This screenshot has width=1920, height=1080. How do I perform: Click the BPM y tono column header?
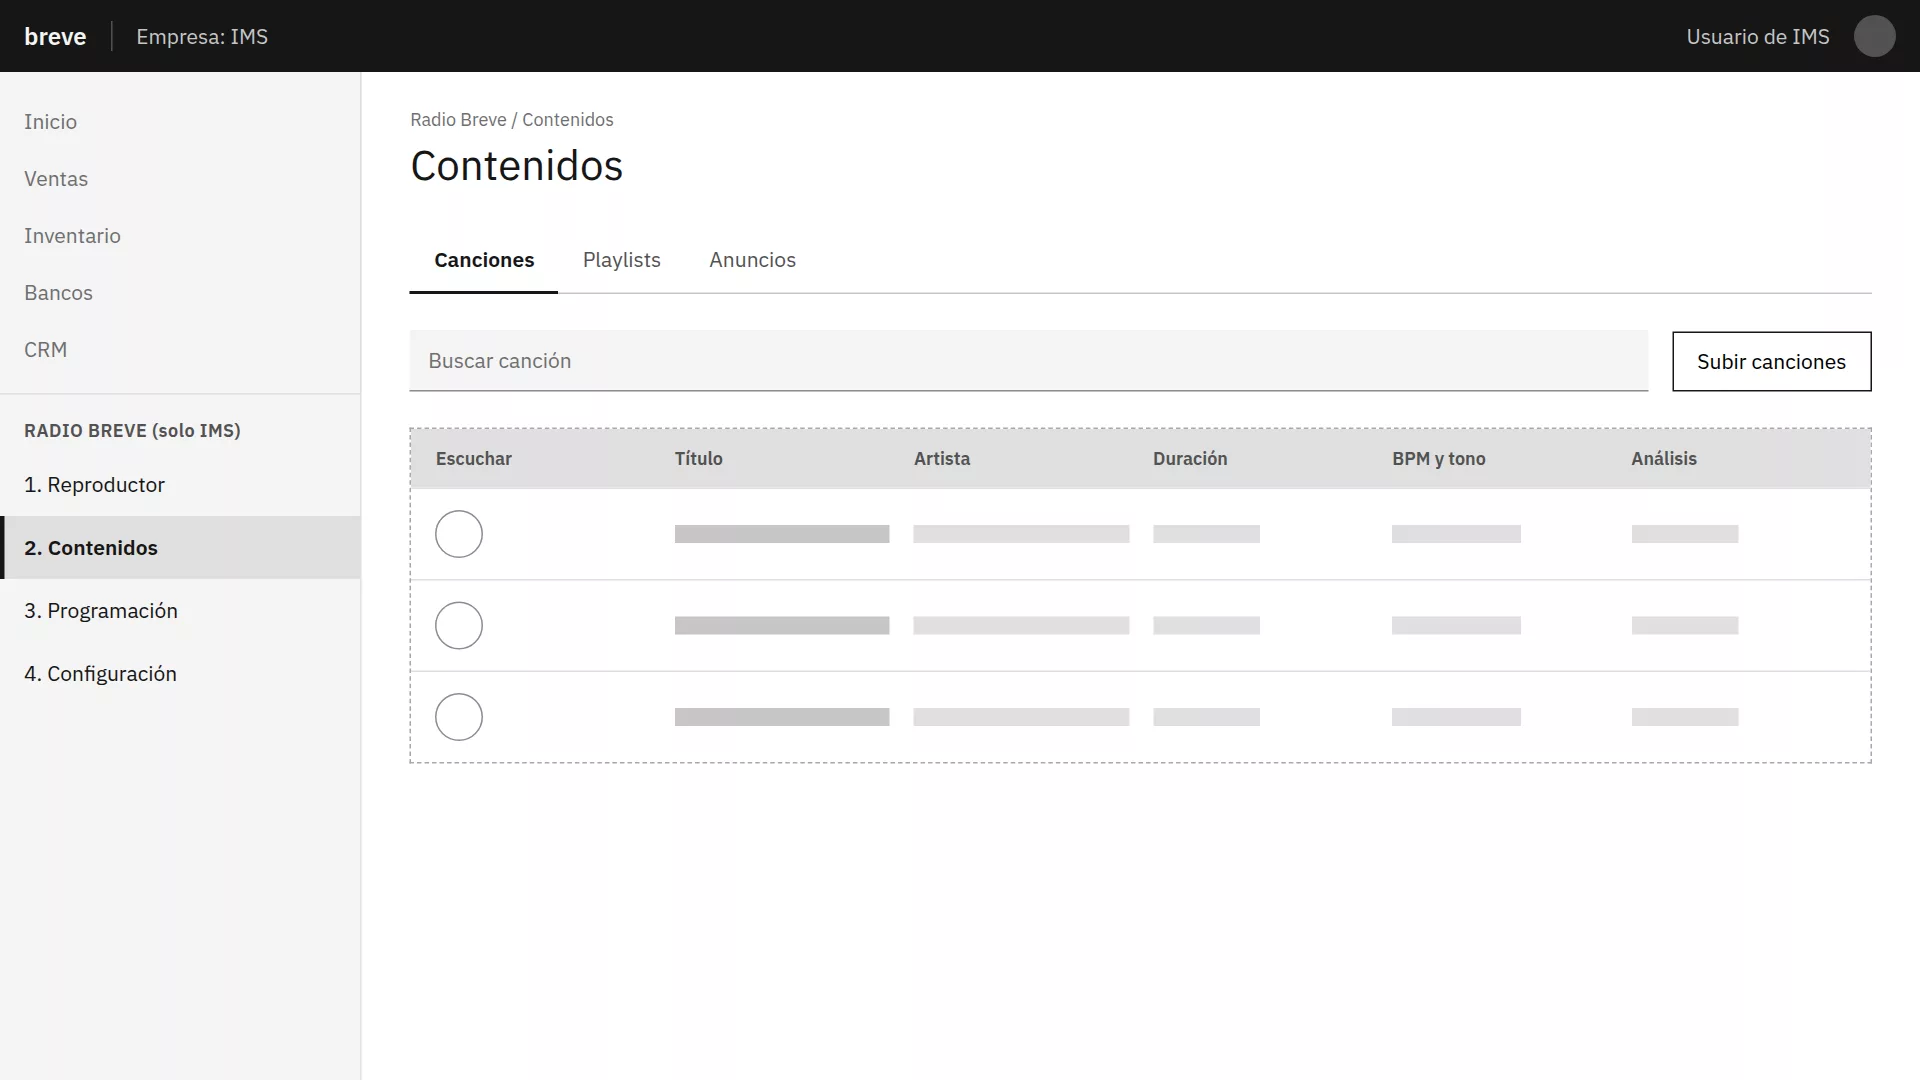pyautogui.click(x=1439, y=459)
